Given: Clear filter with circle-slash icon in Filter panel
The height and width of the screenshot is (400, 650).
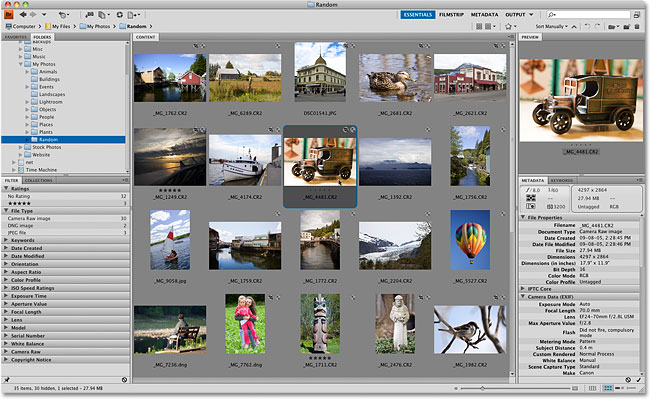Looking at the screenshot, I should [x=124, y=380].
